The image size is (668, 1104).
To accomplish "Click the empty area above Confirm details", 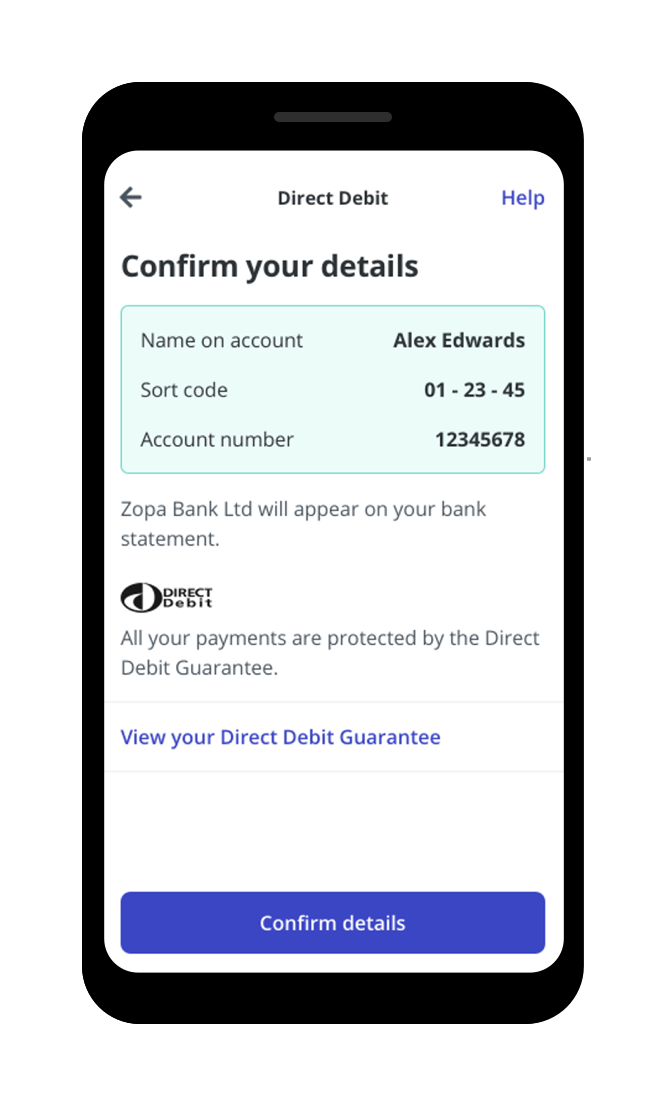I will pyautogui.click(x=332, y=832).
